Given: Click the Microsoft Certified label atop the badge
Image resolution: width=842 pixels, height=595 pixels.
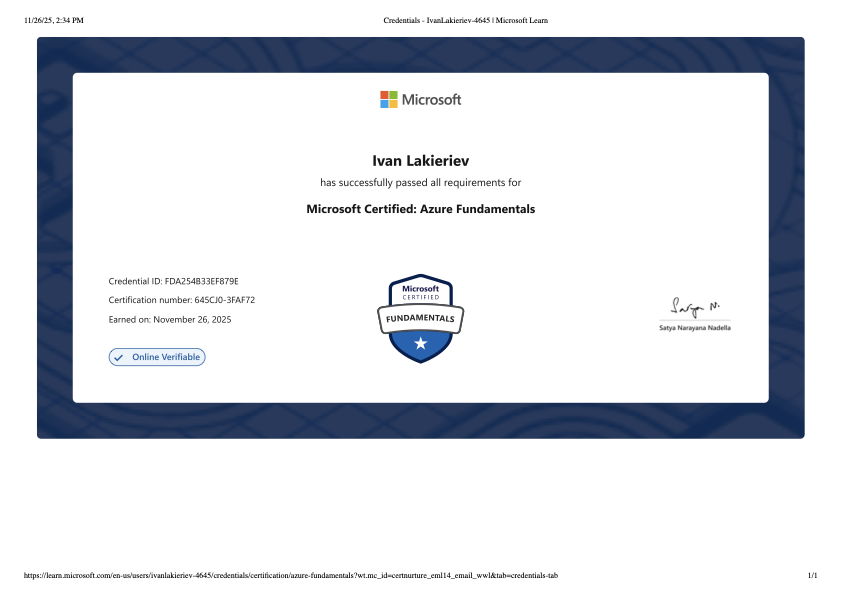Looking at the screenshot, I should (x=421, y=291).
